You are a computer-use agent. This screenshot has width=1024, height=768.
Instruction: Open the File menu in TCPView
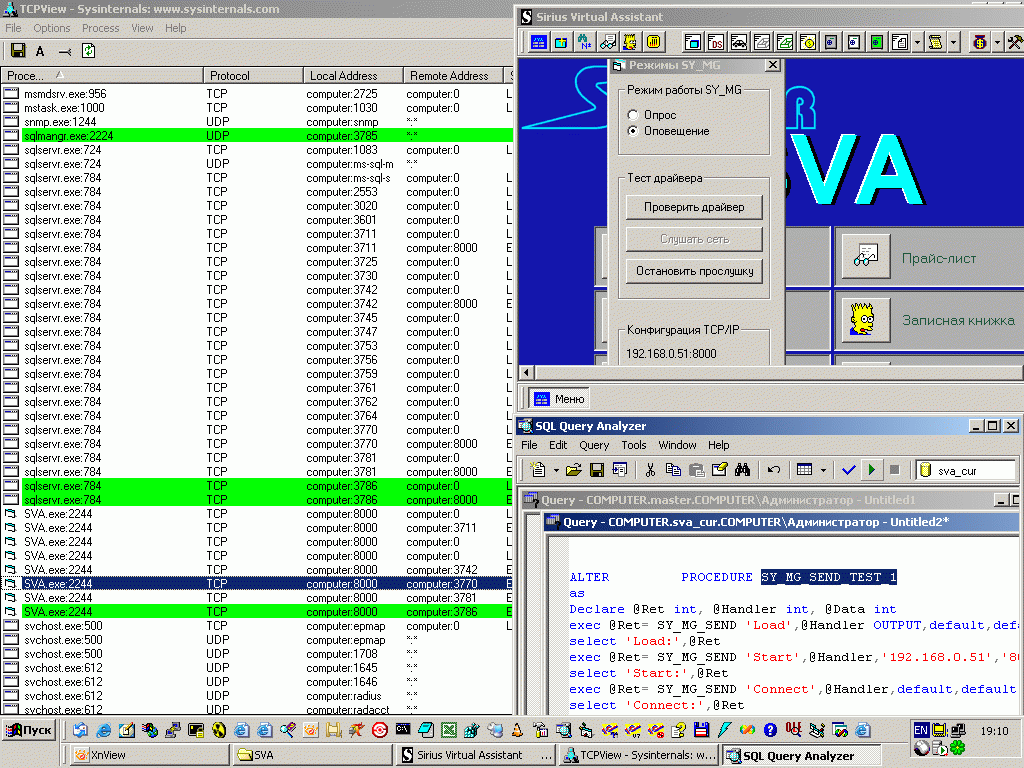tap(13, 28)
